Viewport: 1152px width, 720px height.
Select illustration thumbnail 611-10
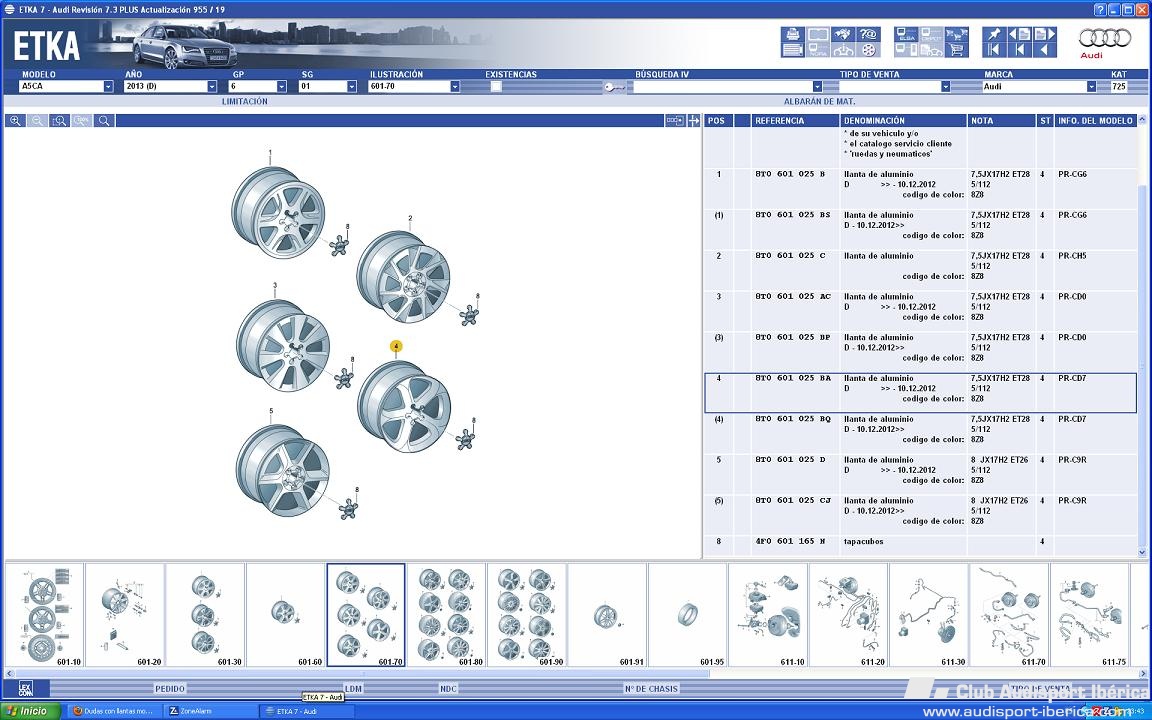[x=768, y=615]
